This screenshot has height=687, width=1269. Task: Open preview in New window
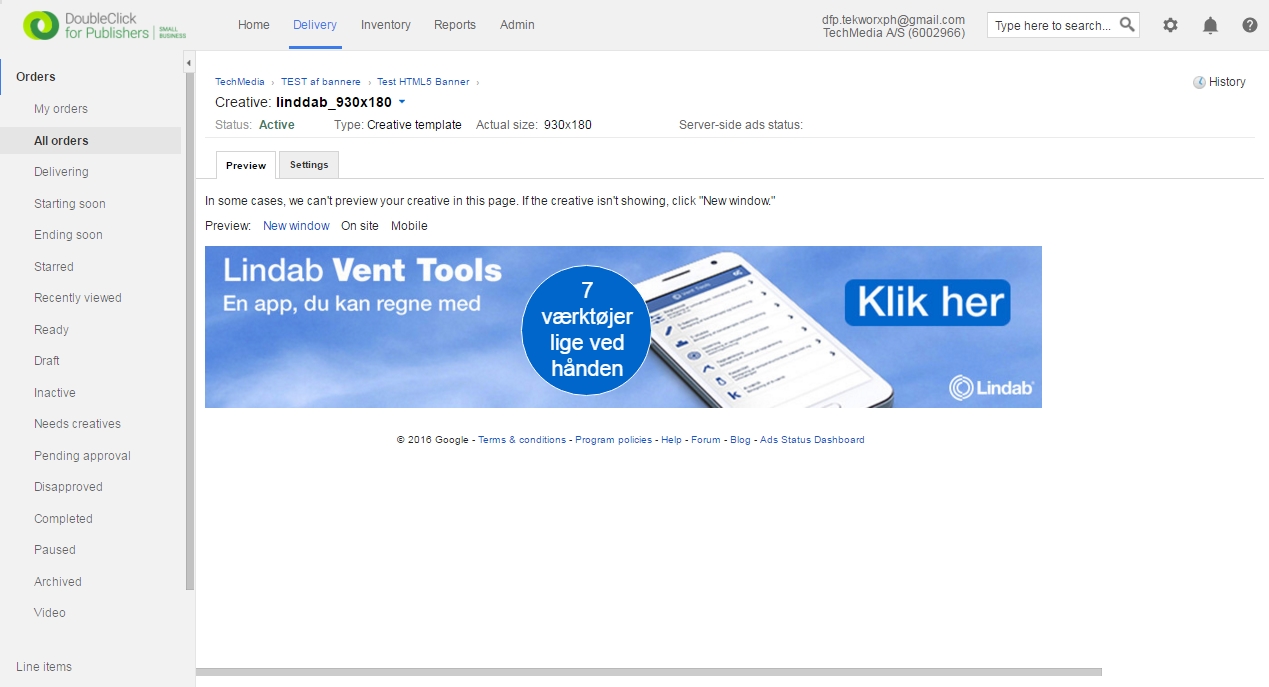pyautogui.click(x=296, y=226)
